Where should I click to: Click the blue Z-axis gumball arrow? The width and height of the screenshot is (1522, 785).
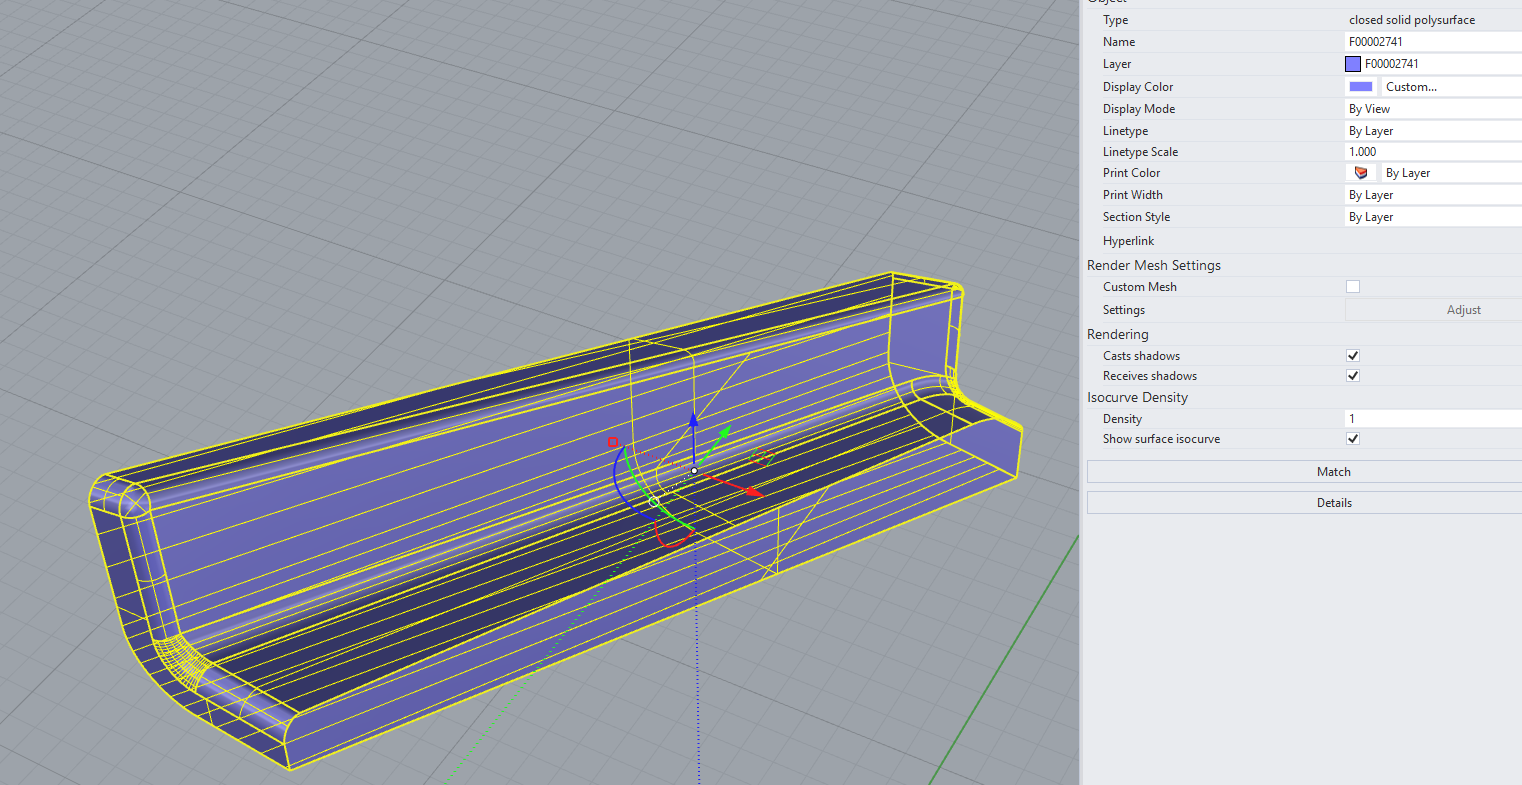(693, 421)
